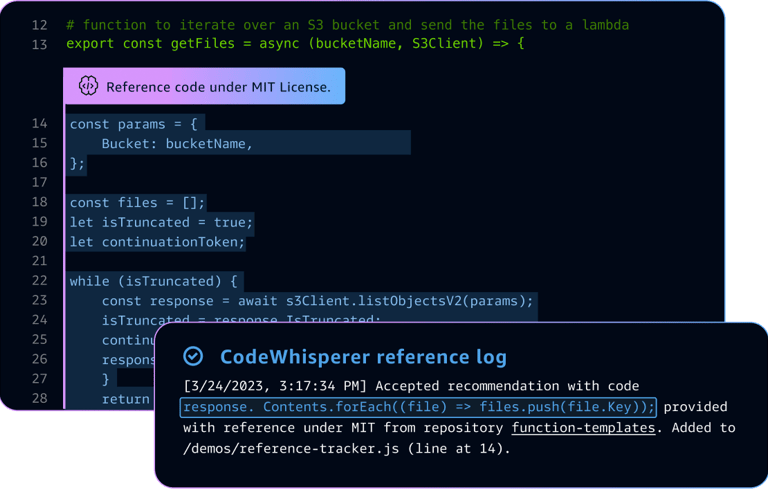
Task: Click the 'let continuationToken;' line
Action: tap(157, 242)
